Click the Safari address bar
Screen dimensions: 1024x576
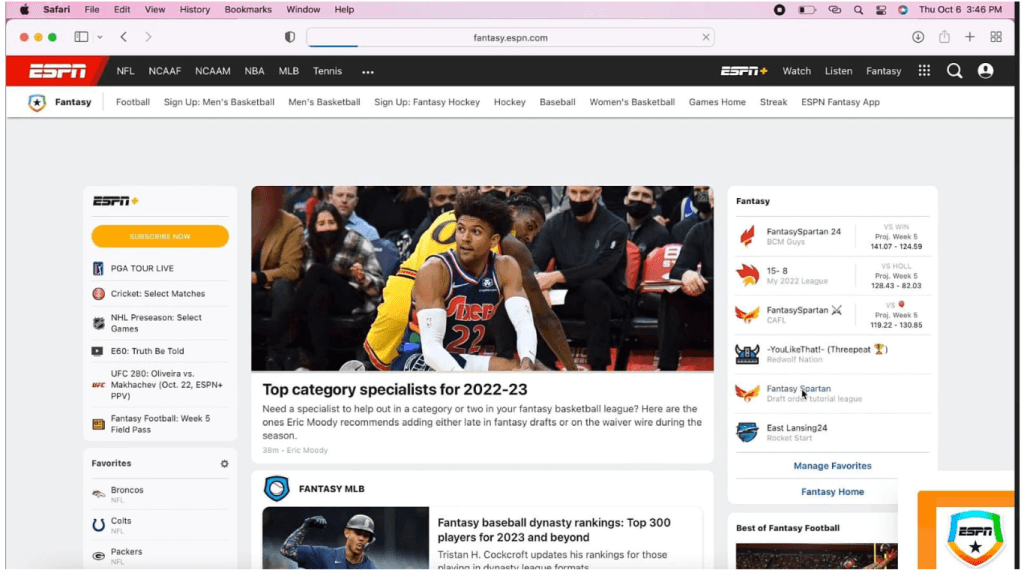tap(510, 37)
